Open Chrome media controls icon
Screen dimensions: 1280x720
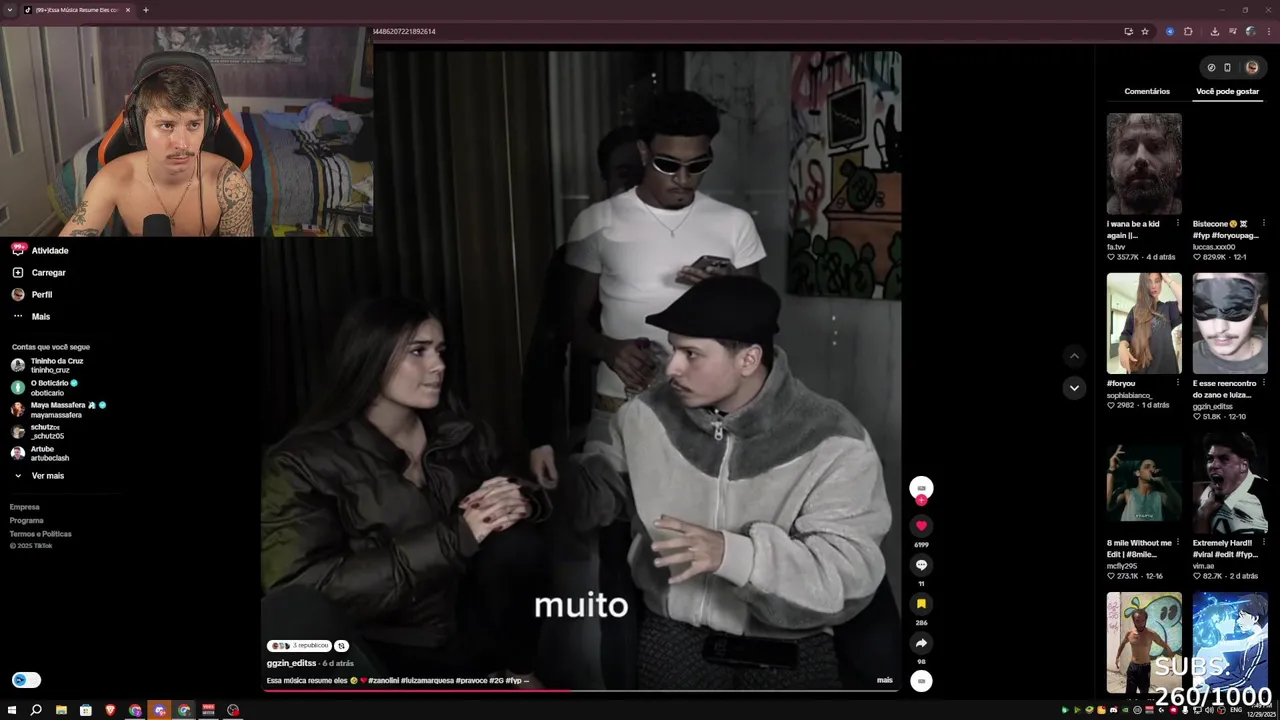[x=1232, y=32]
